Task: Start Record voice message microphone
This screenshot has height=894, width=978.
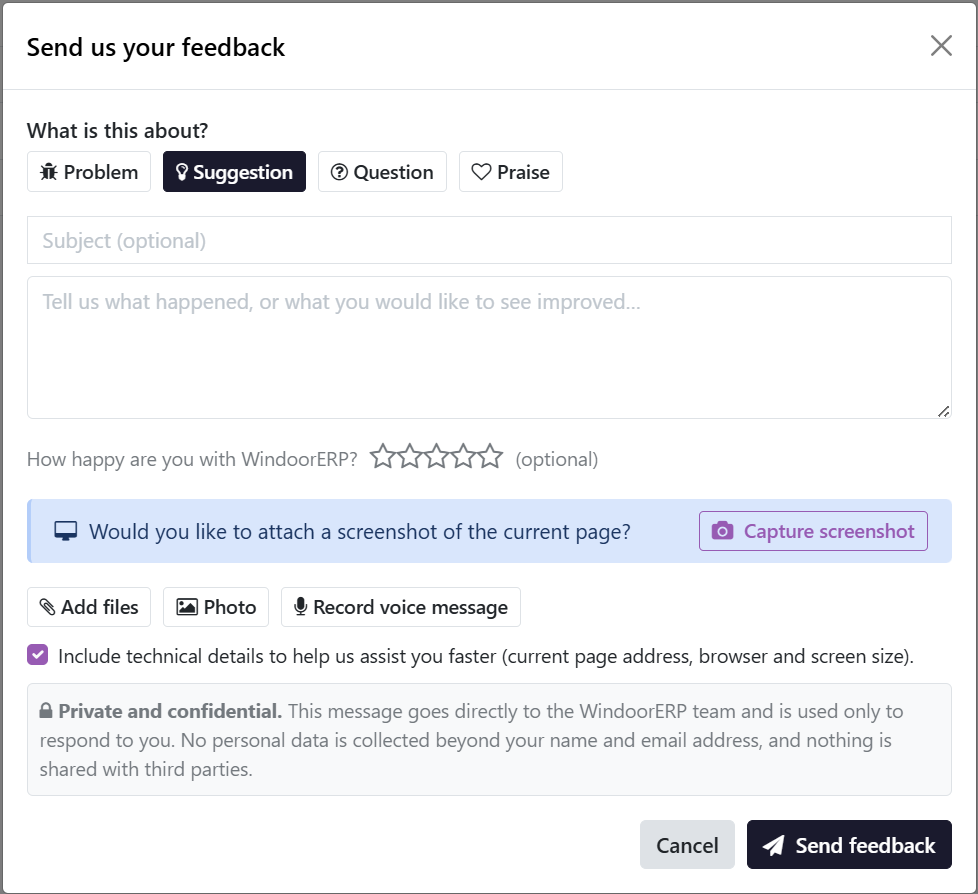Action: tap(401, 607)
